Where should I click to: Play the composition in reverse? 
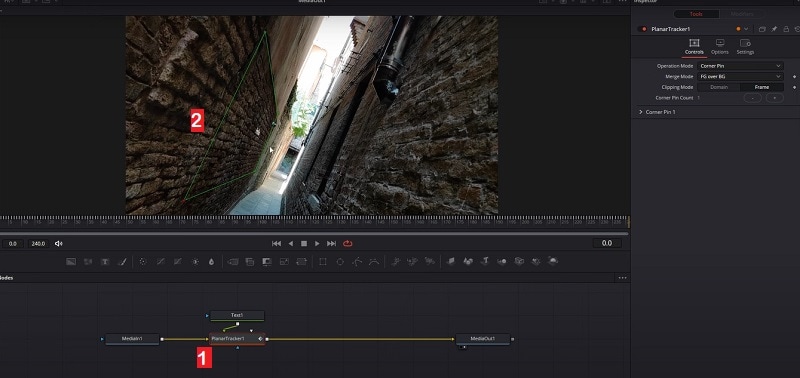(291, 244)
